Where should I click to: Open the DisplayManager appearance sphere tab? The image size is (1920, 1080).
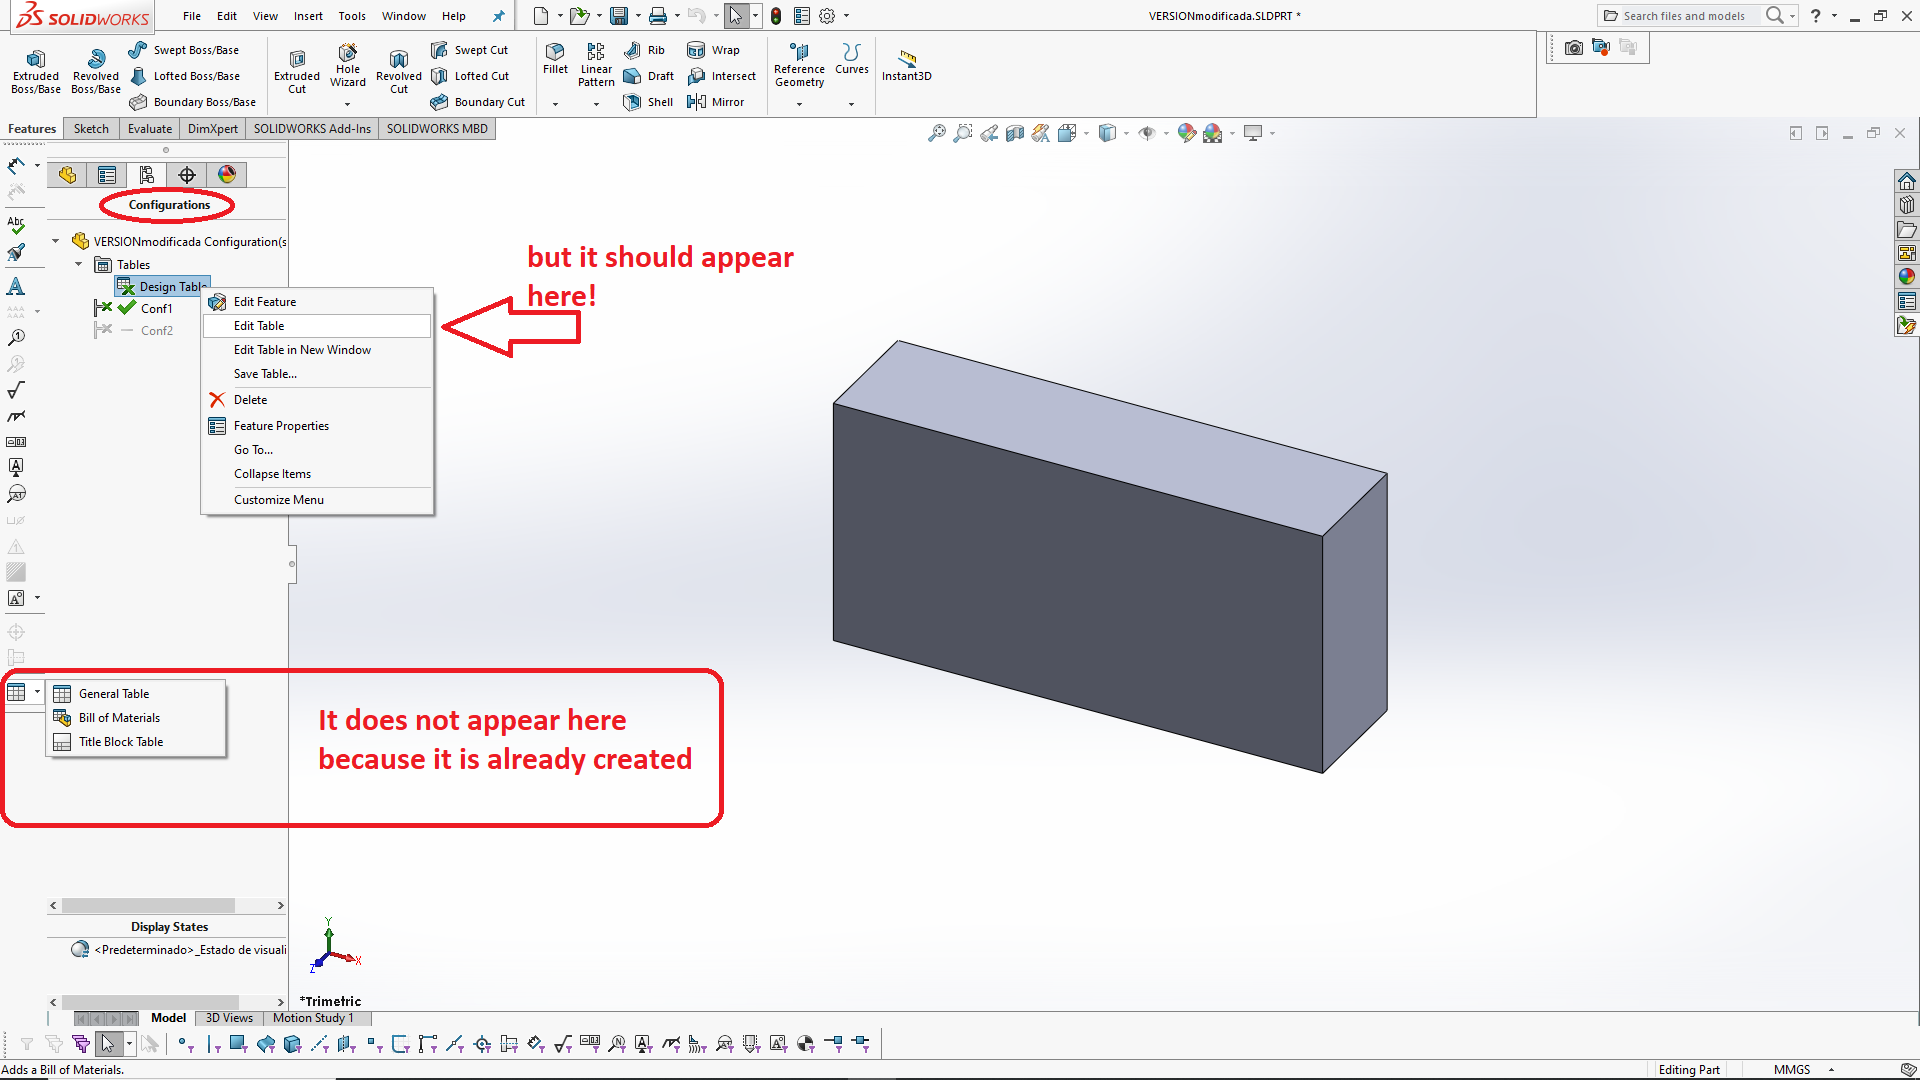point(227,175)
